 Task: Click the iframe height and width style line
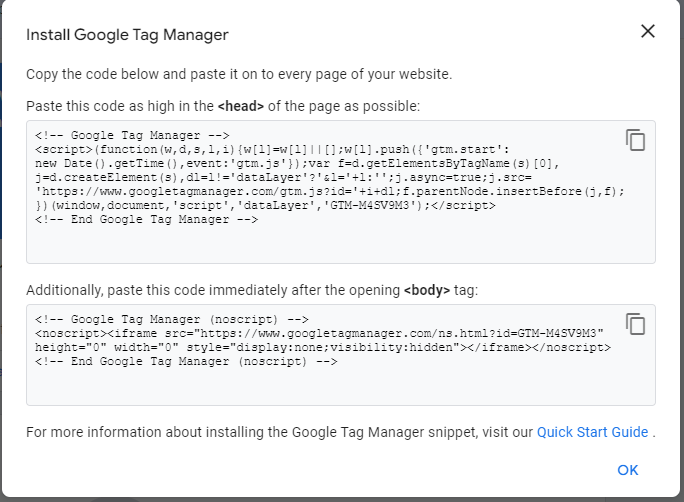point(320,347)
